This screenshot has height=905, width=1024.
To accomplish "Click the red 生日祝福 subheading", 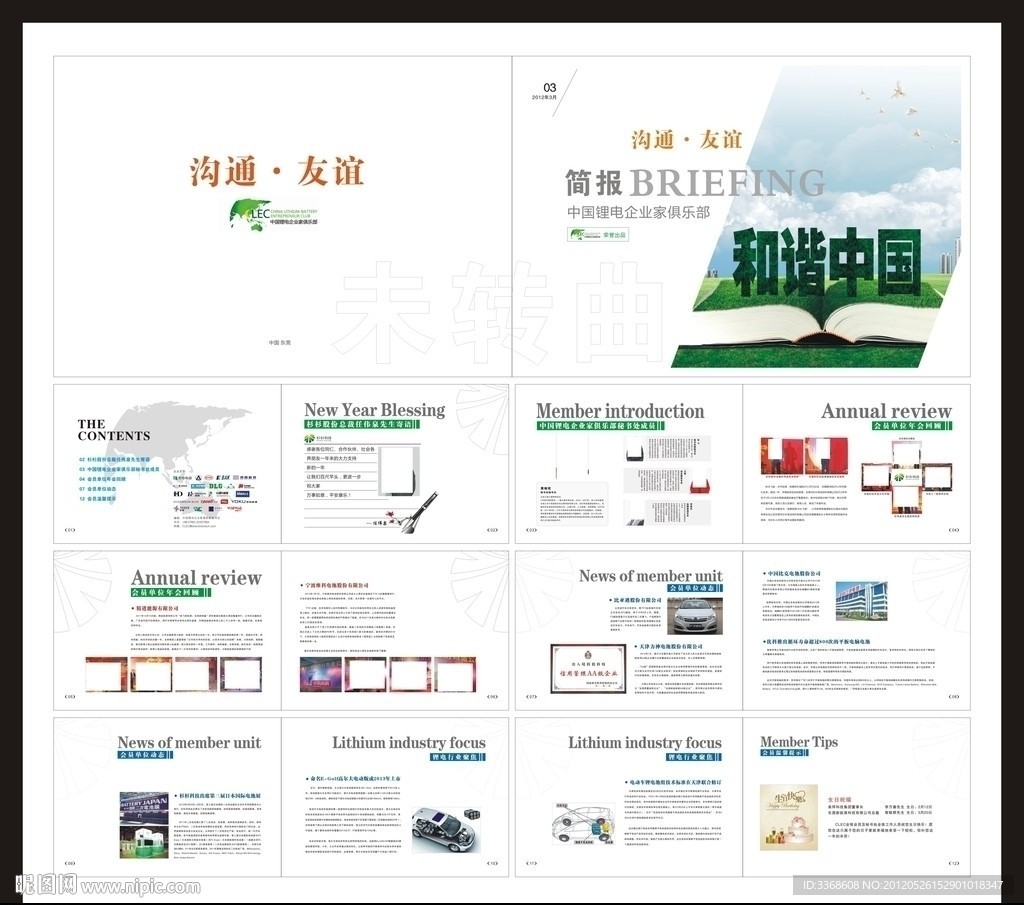I will 839,799.
